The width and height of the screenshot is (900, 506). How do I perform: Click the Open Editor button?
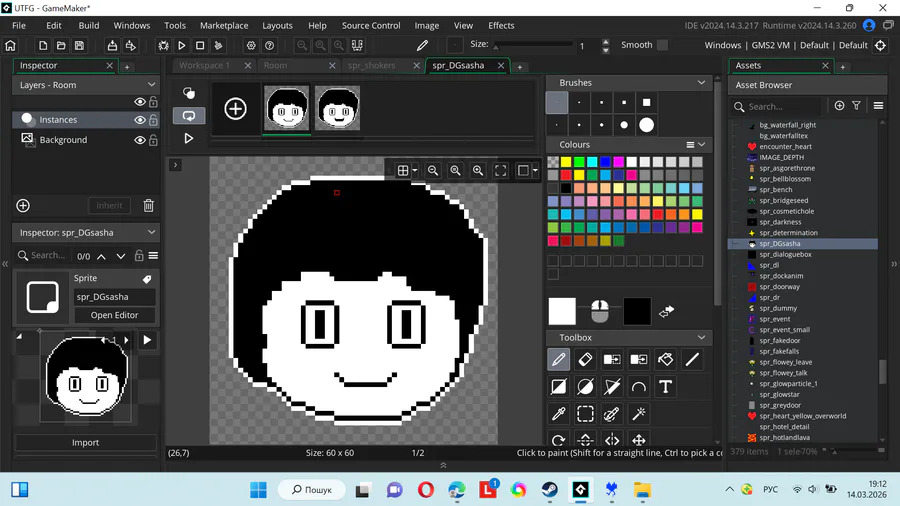coord(114,315)
